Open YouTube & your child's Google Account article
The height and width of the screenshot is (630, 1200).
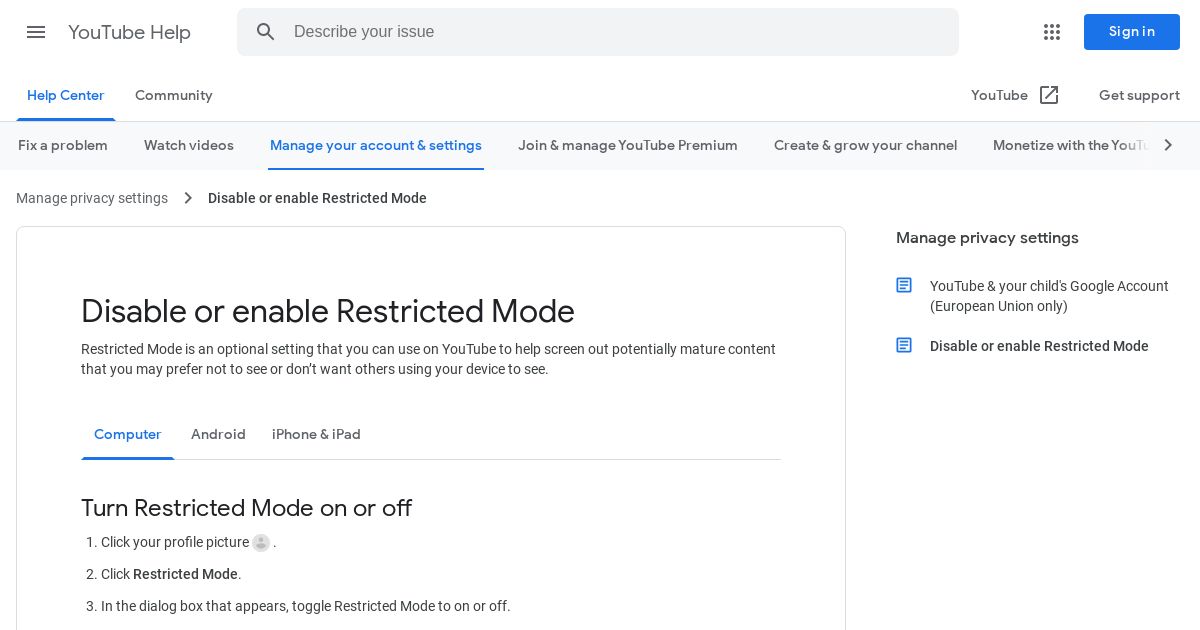pyautogui.click(x=1049, y=296)
